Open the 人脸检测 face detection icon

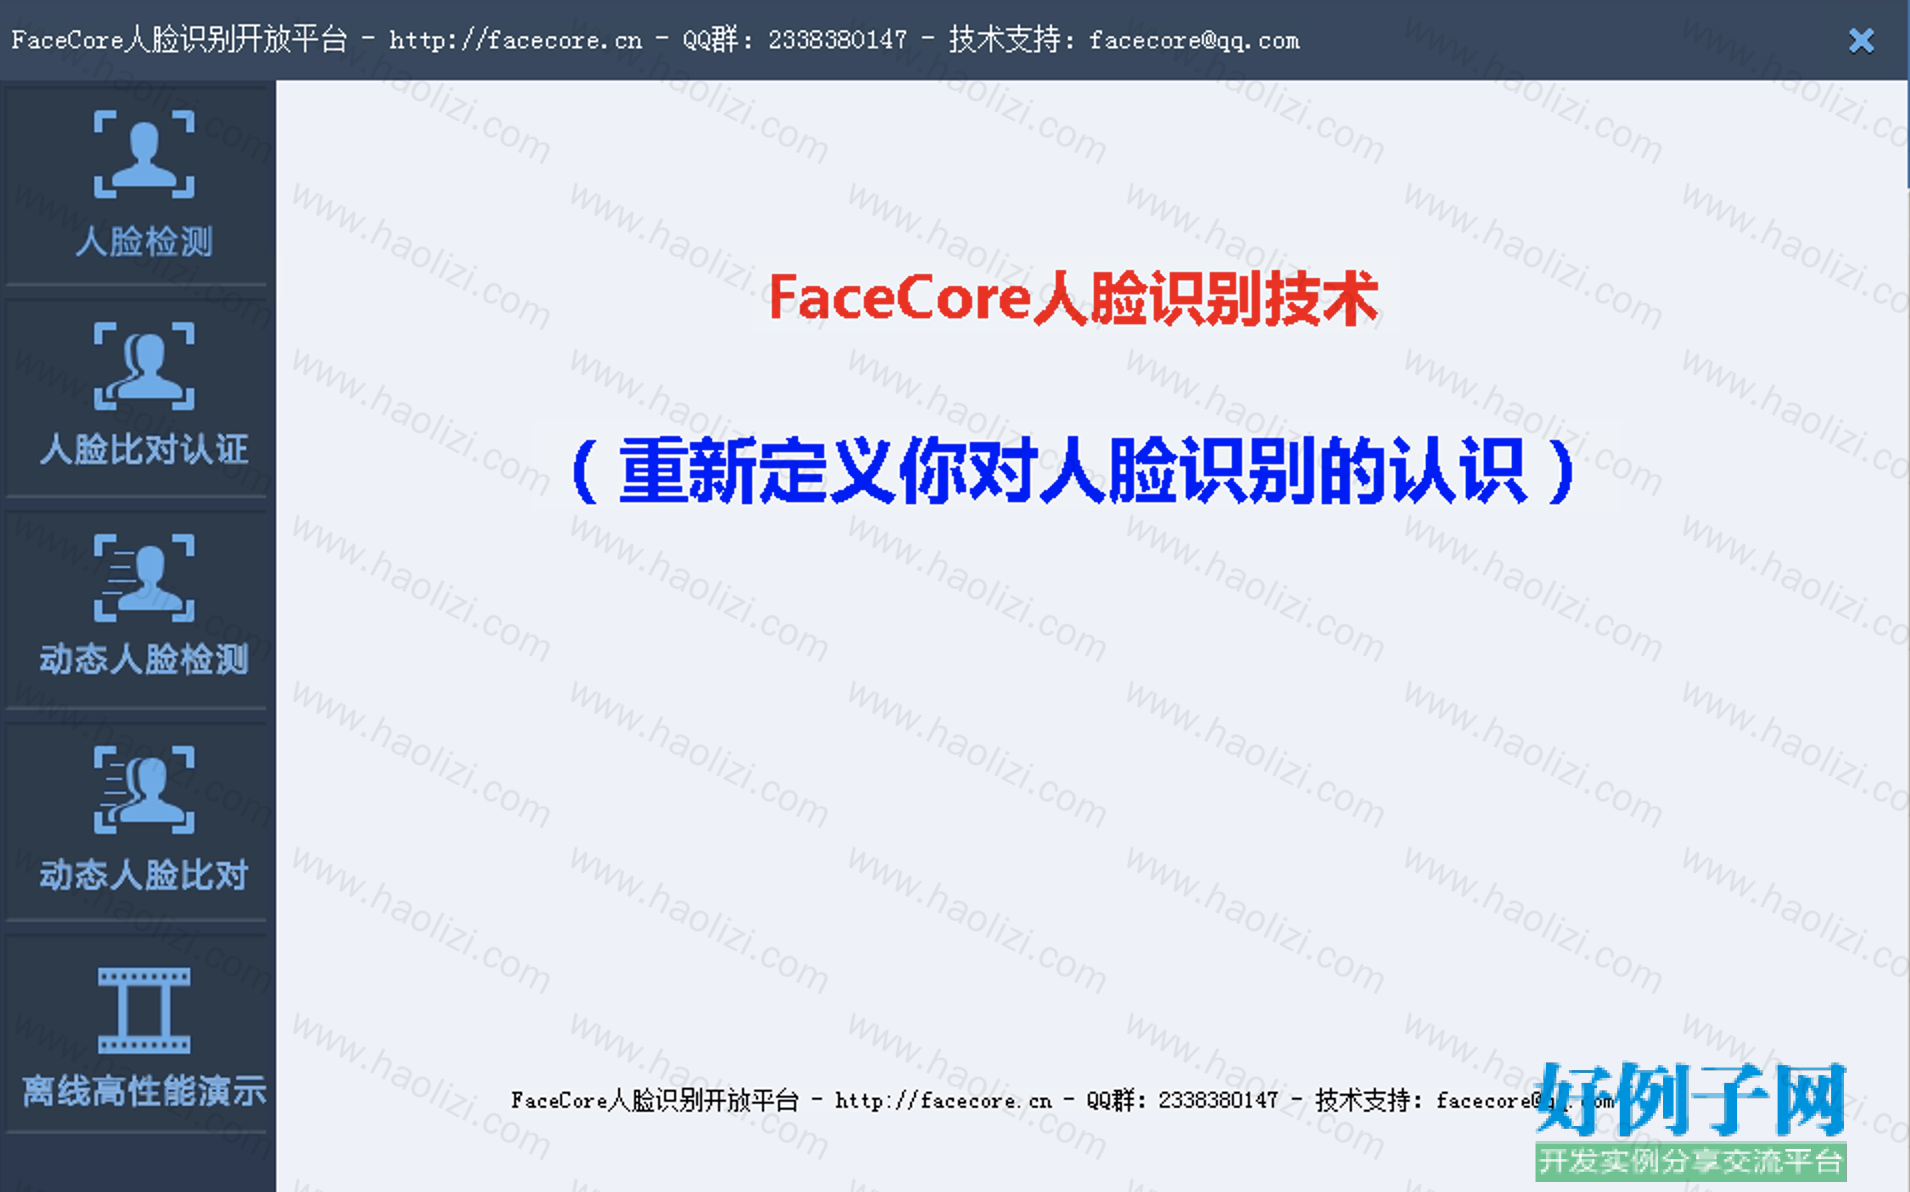point(144,154)
